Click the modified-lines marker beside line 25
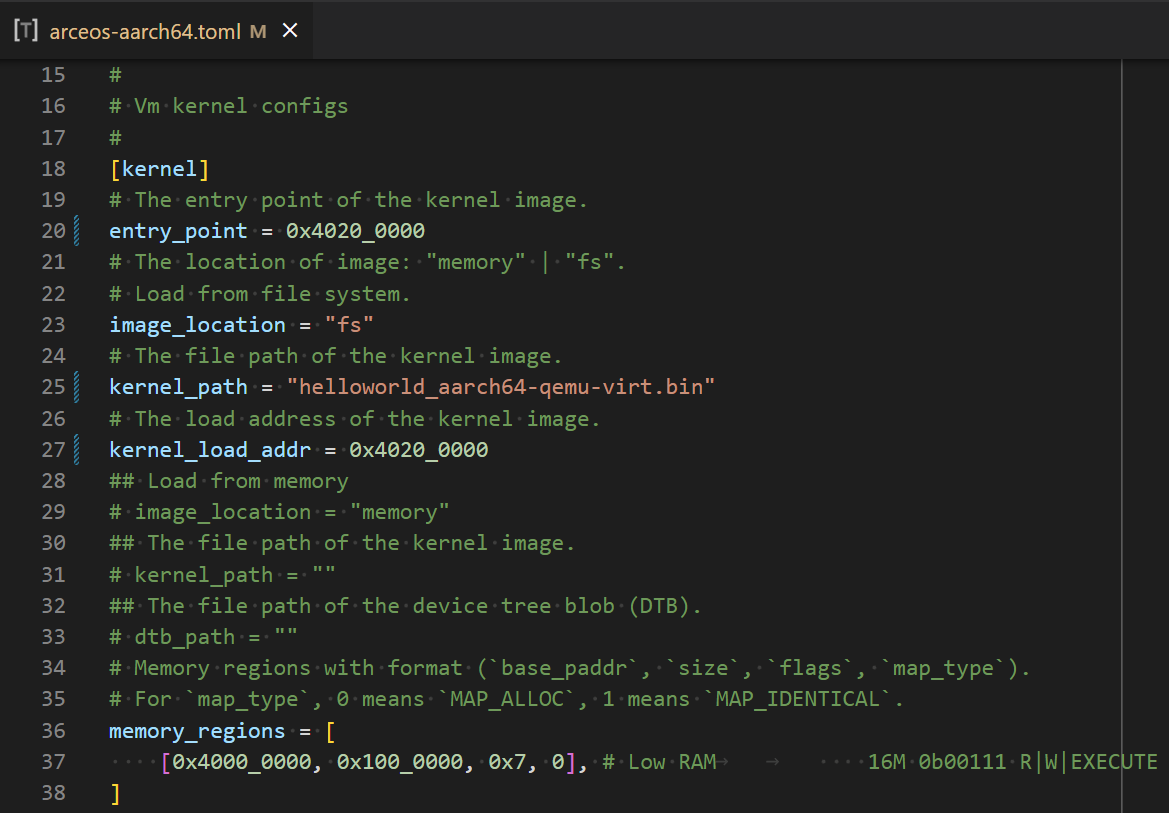This screenshot has width=1169, height=813. 77,387
